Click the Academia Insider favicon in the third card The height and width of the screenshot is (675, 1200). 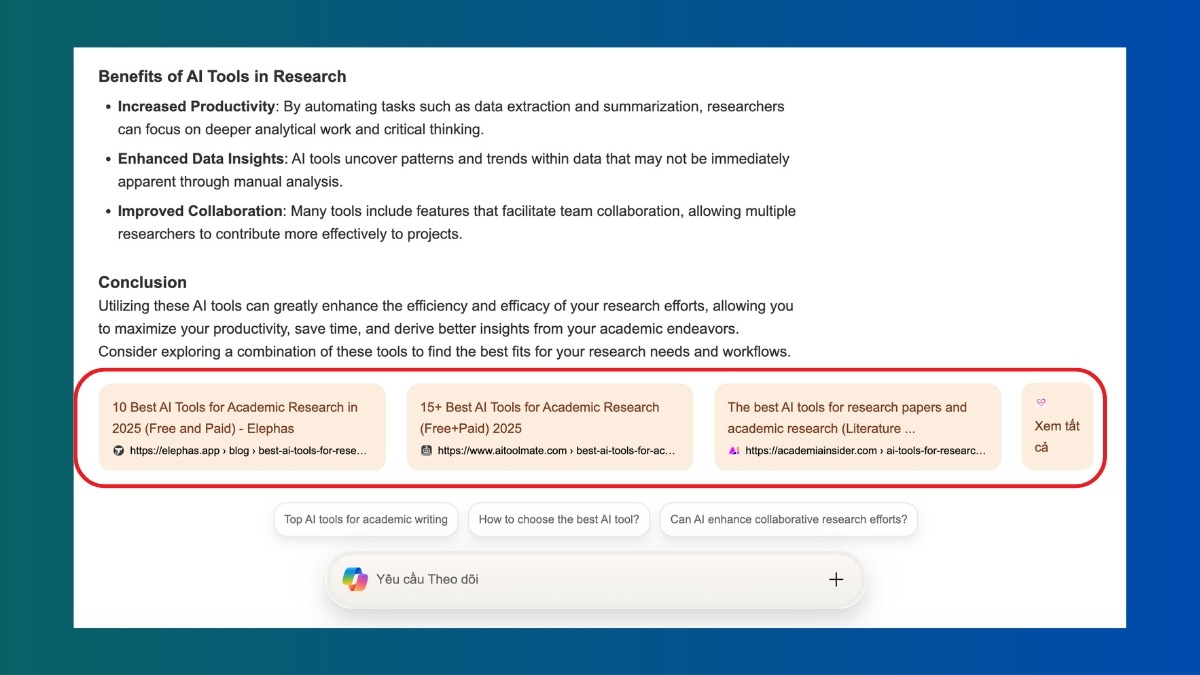tap(734, 451)
